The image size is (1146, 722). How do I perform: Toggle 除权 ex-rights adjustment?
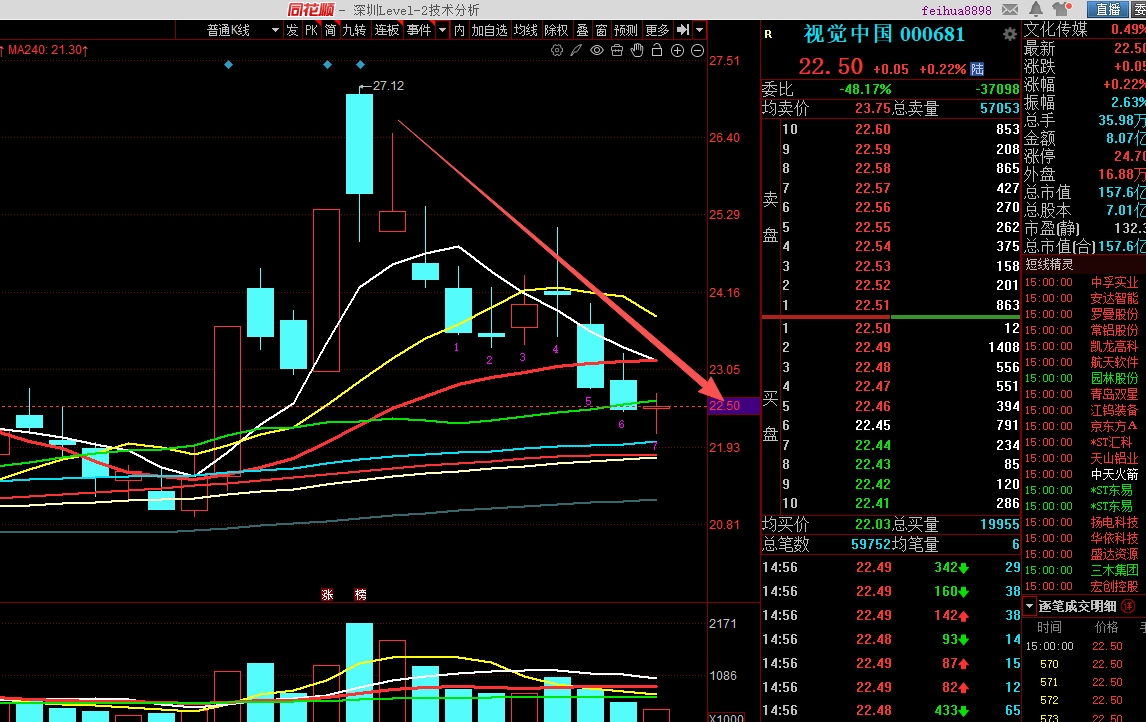[556, 30]
